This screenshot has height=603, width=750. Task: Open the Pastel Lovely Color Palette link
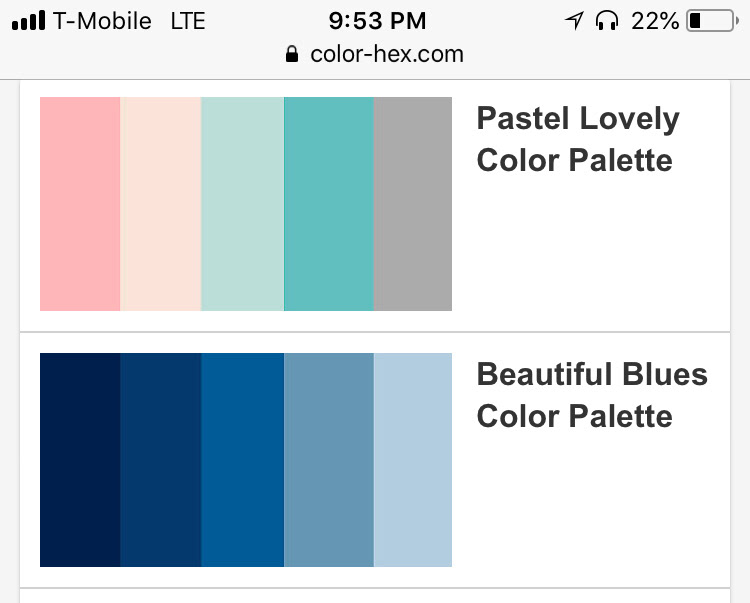coord(578,139)
